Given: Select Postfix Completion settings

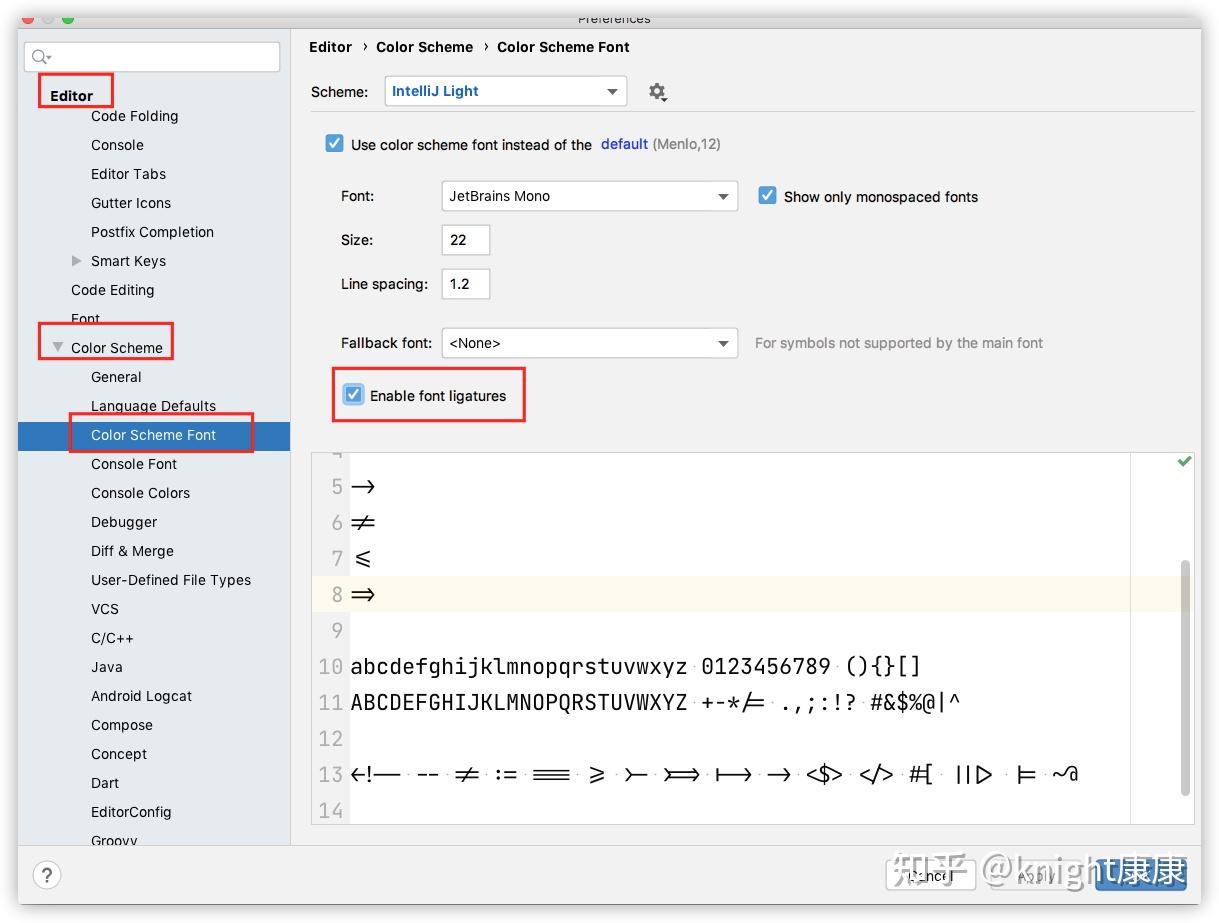Looking at the screenshot, I should [x=152, y=232].
